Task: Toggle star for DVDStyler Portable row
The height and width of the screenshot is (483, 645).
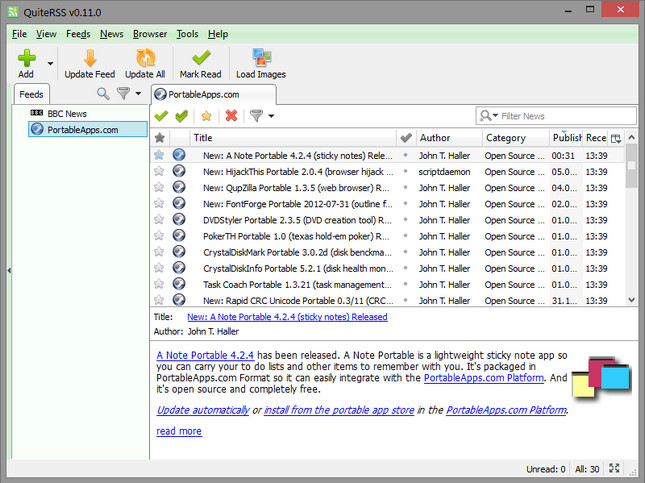Action: click(x=159, y=219)
